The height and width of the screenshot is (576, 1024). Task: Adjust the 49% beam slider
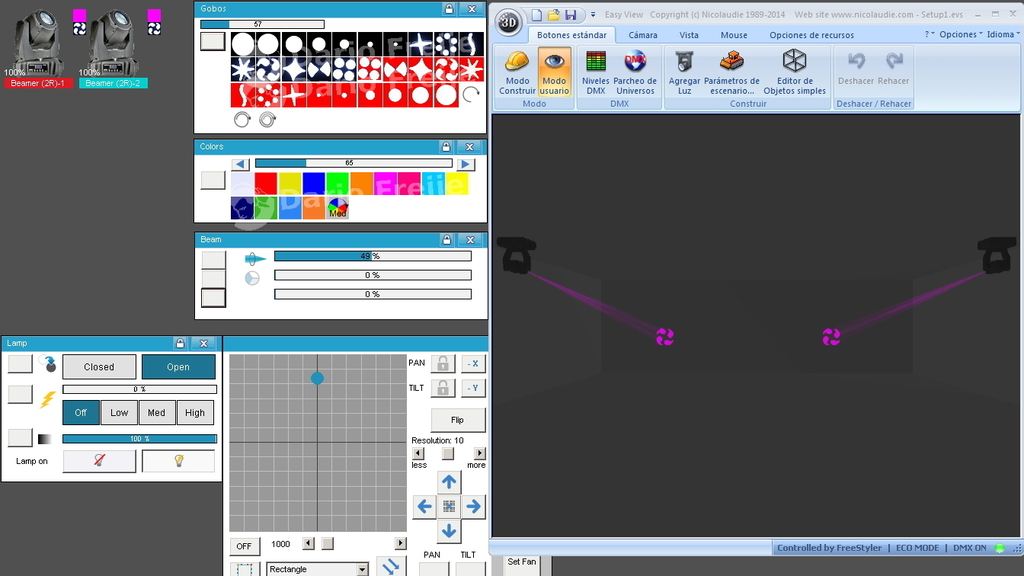[372, 256]
